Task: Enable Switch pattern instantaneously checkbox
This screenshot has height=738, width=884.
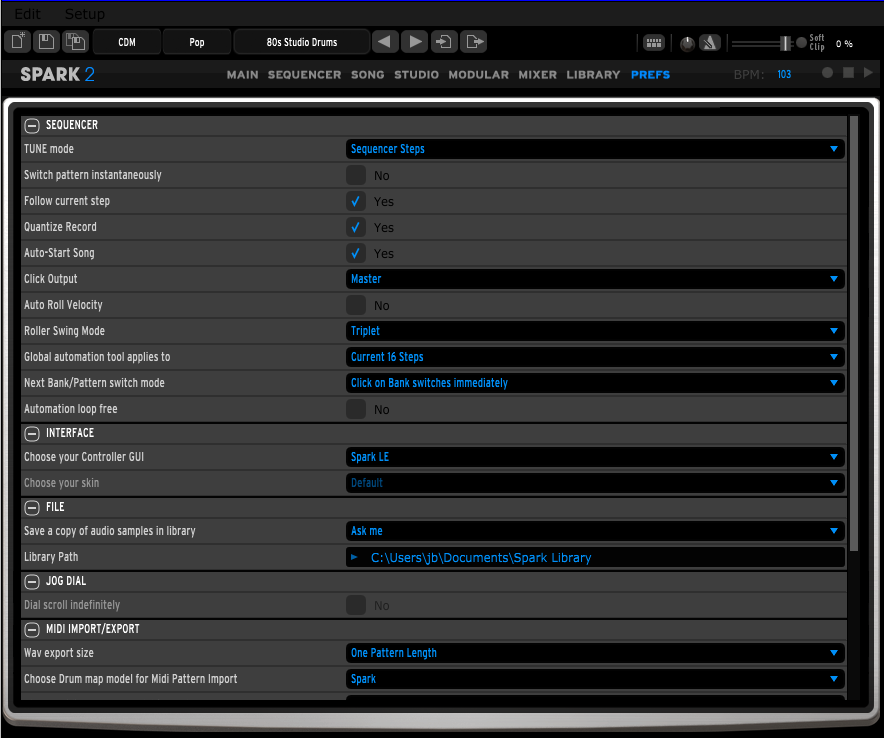Action: 356,175
